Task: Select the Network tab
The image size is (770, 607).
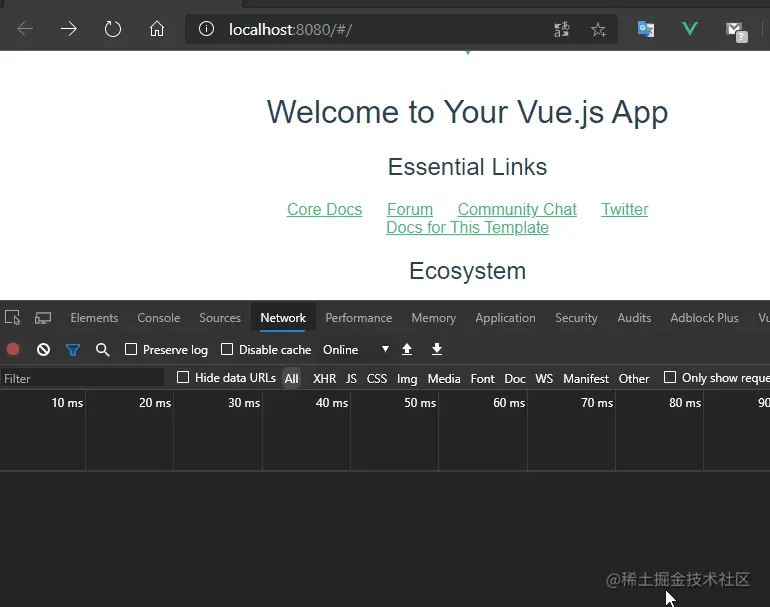Action: 283,318
